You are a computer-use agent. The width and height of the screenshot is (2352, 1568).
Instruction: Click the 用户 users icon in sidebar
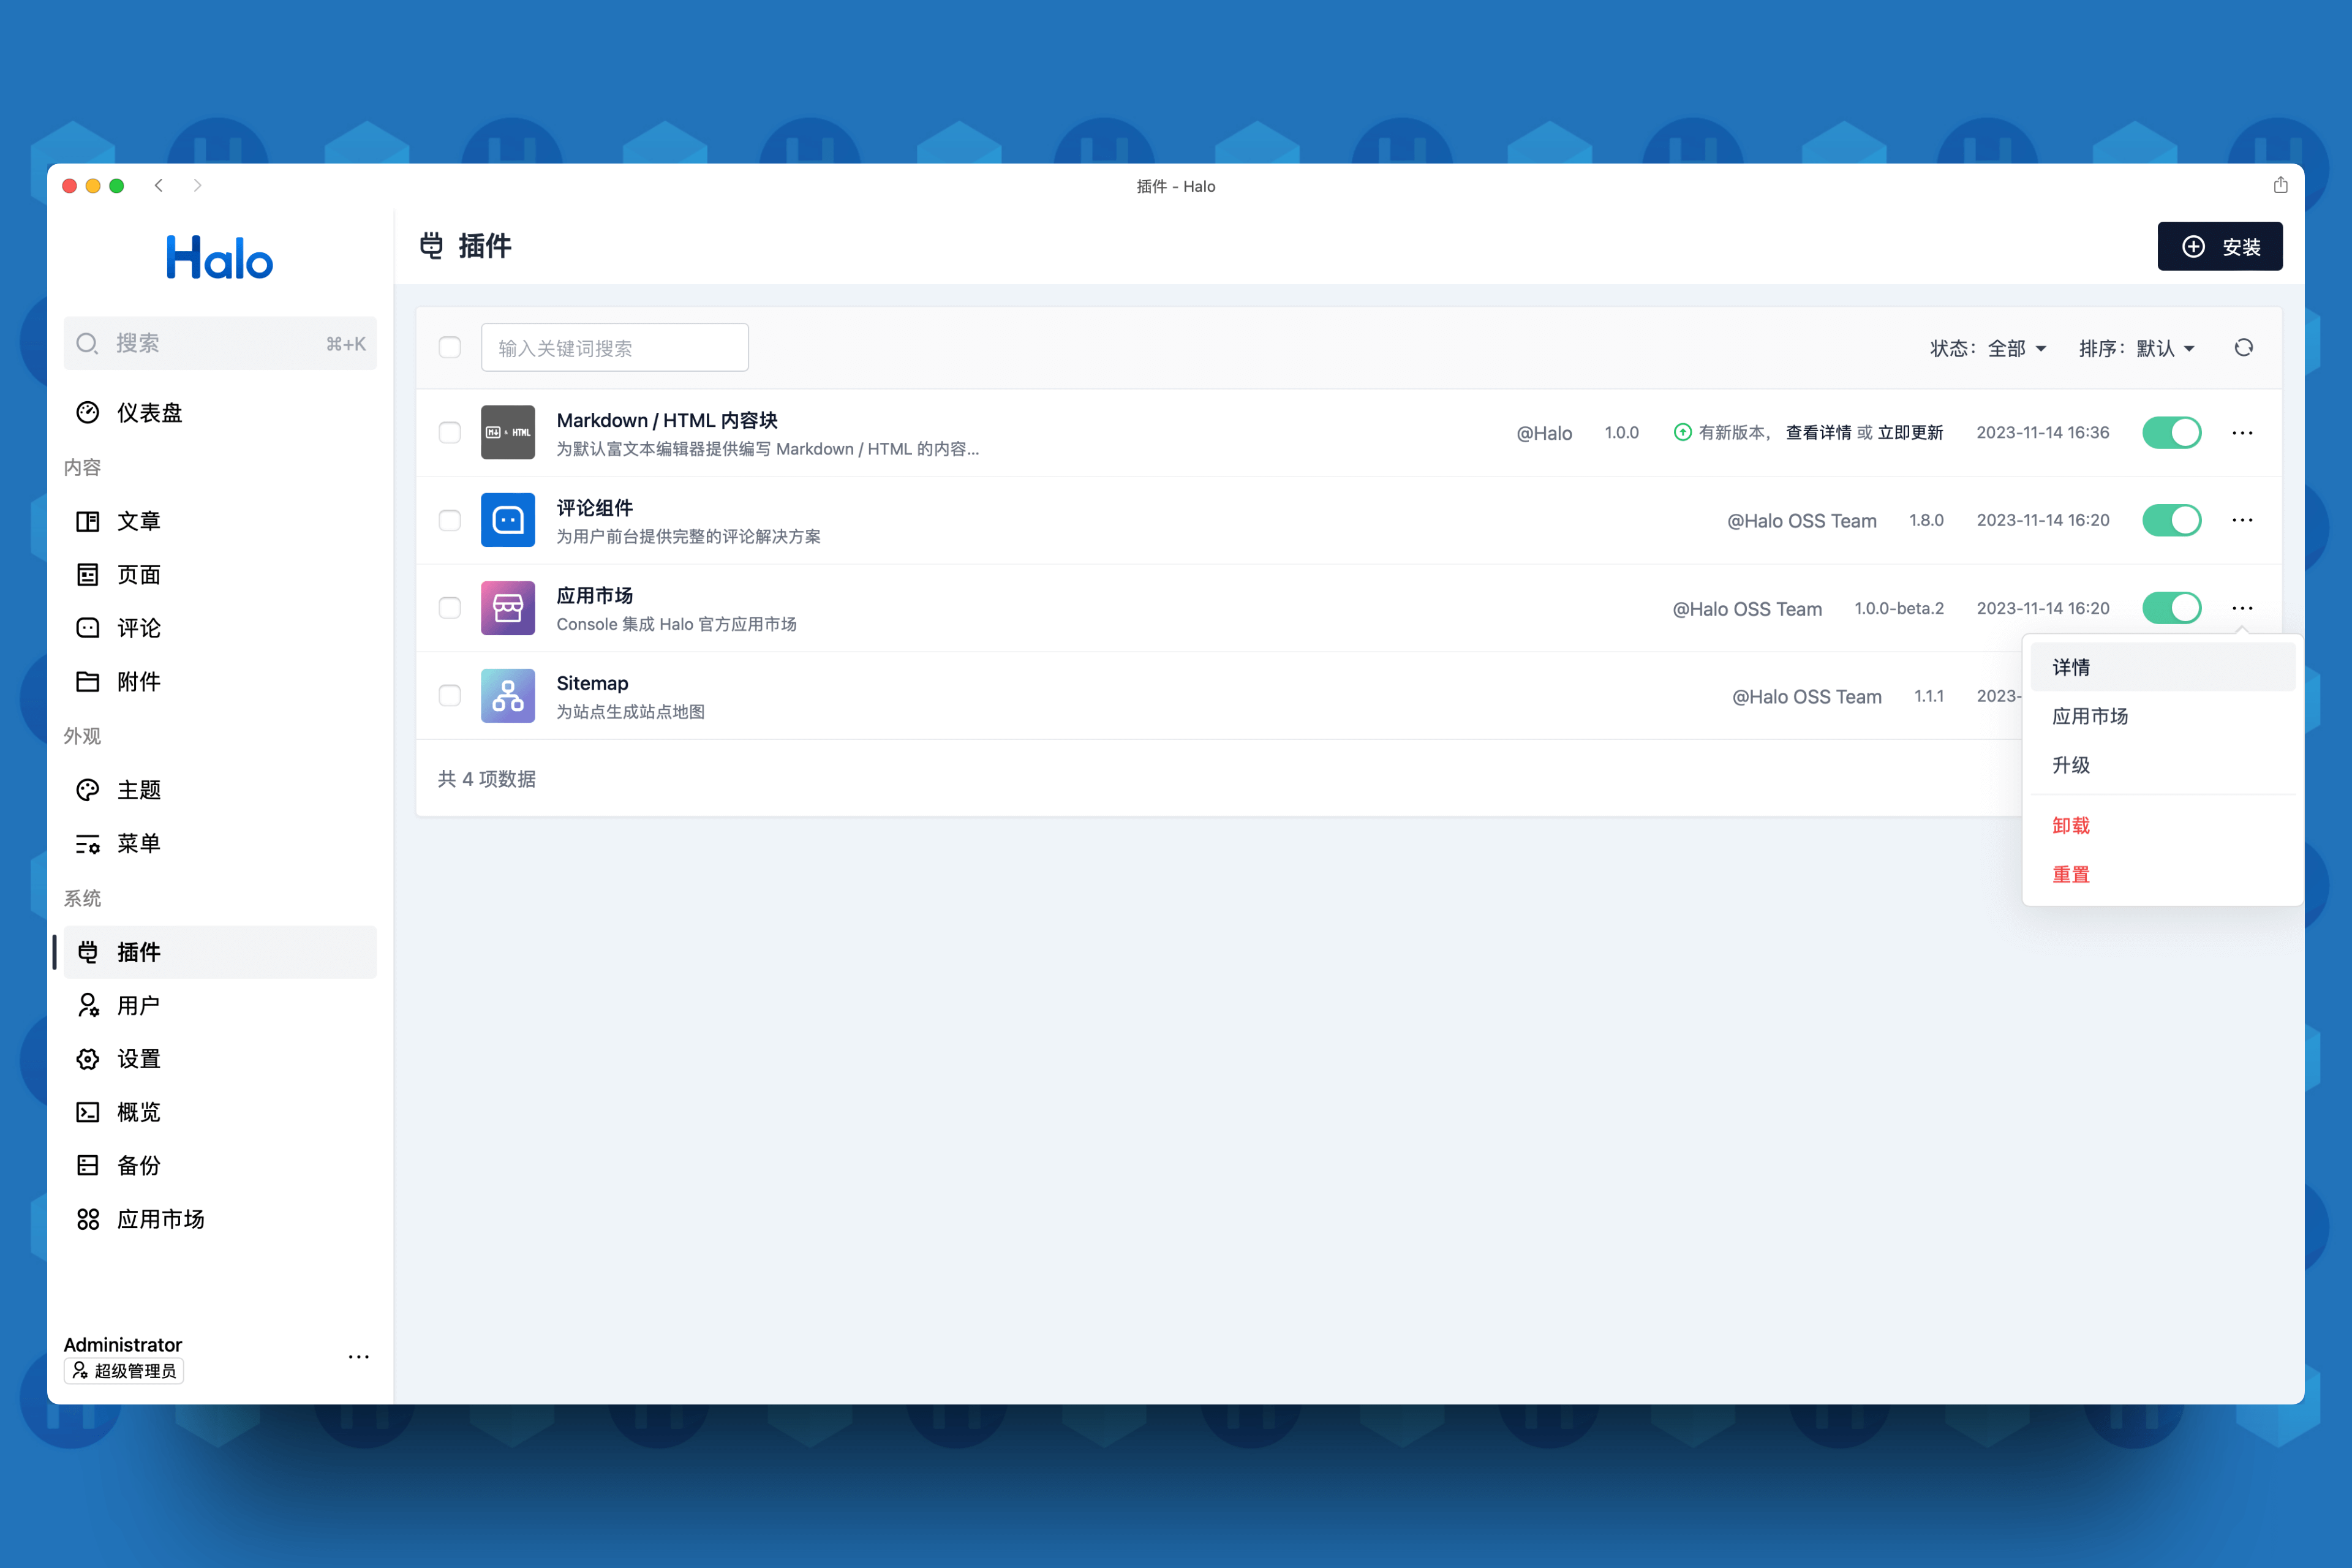click(x=88, y=1005)
